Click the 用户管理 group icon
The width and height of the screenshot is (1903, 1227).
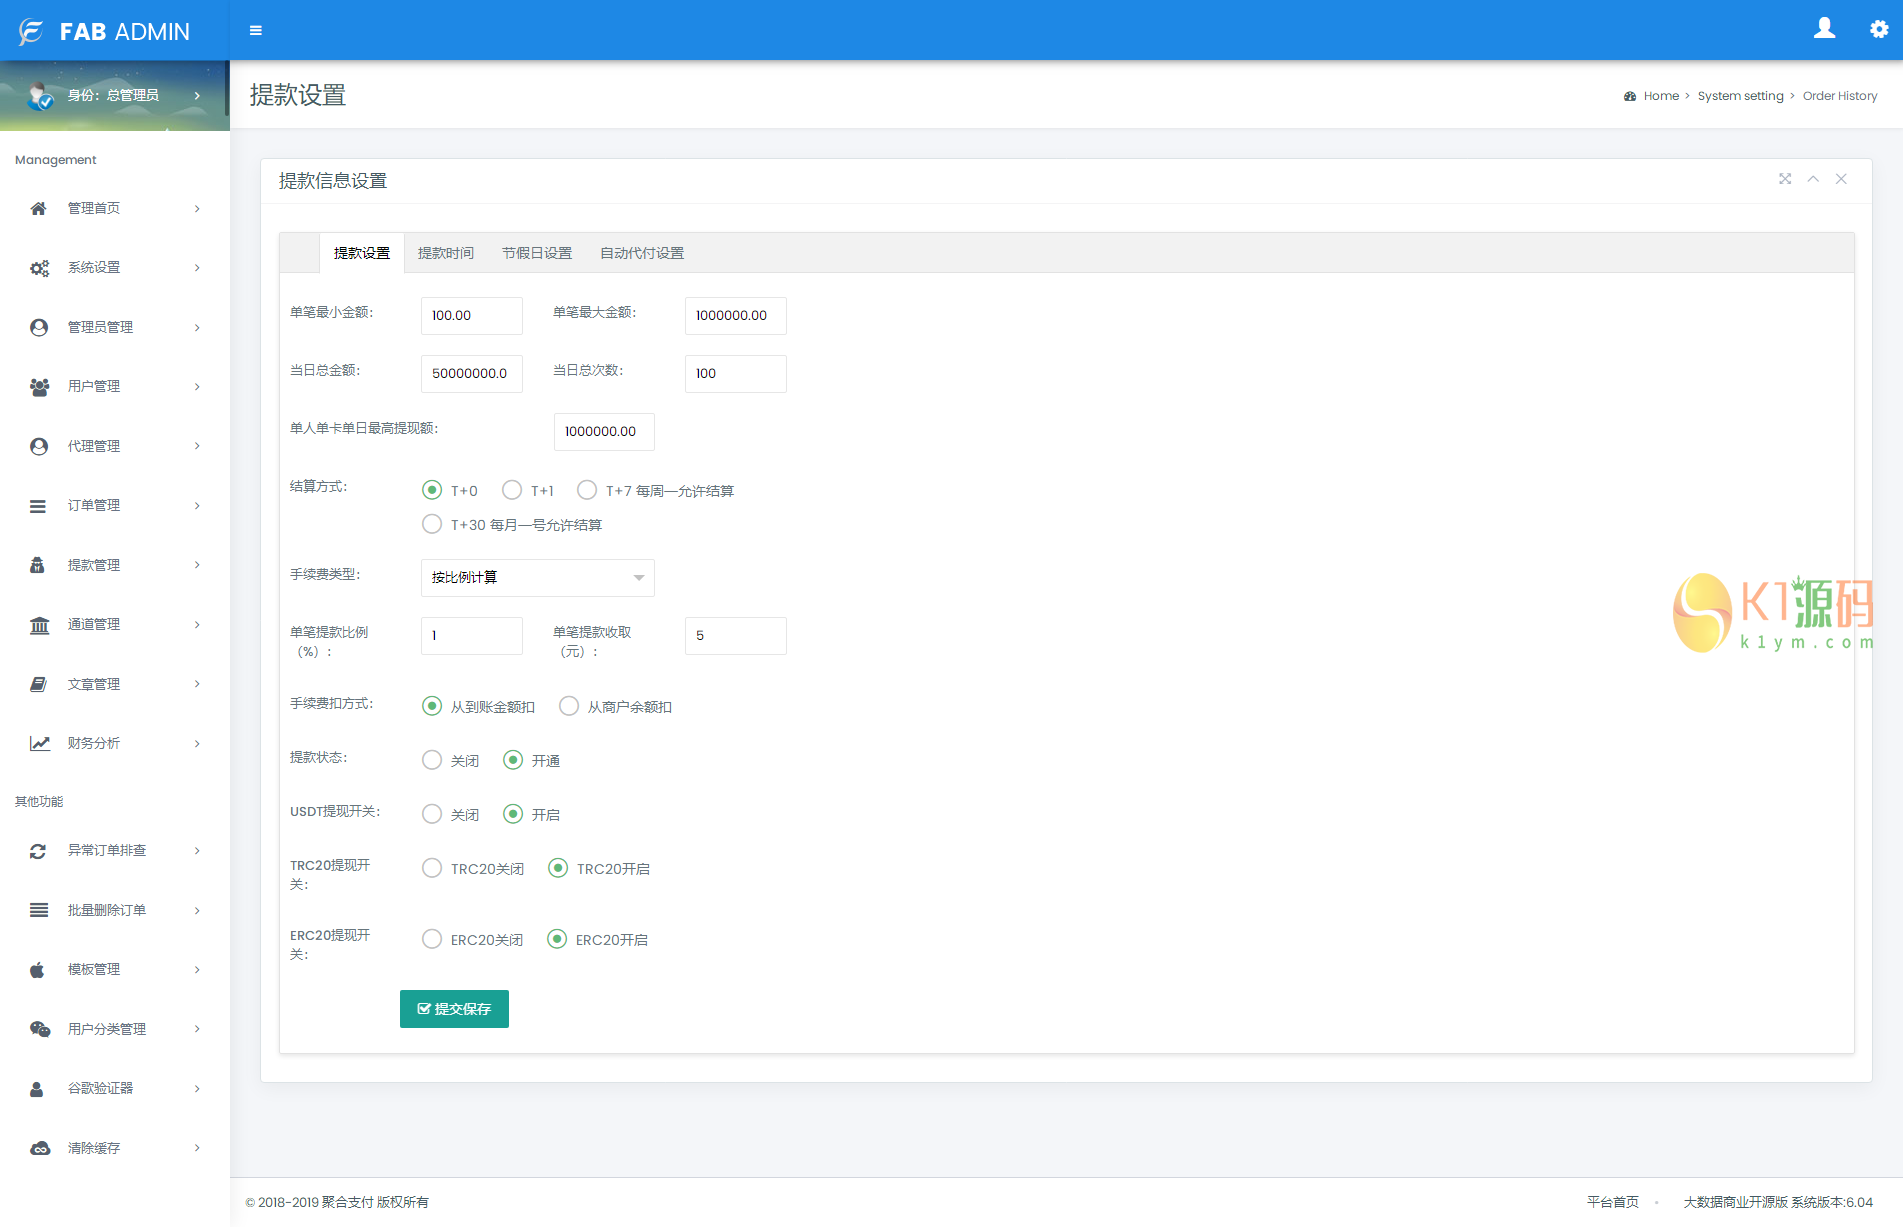coord(39,387)
